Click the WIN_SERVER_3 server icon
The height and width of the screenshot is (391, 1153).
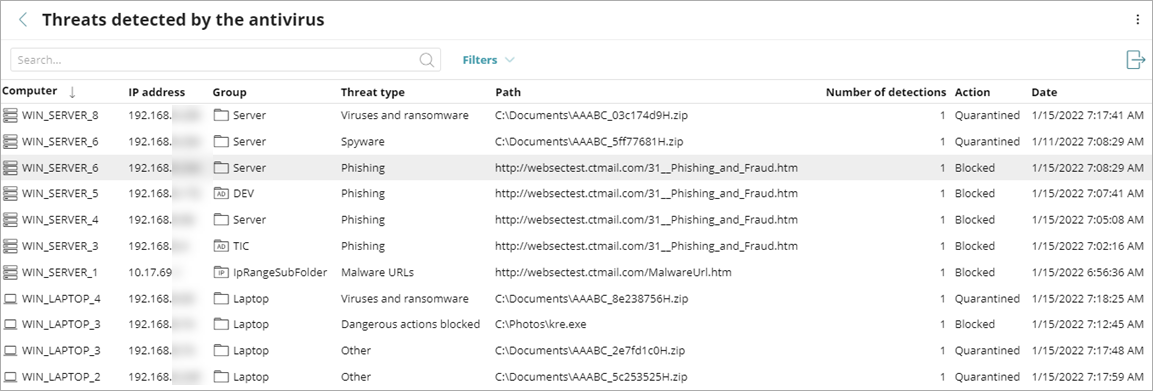click(x=10, y=245)
